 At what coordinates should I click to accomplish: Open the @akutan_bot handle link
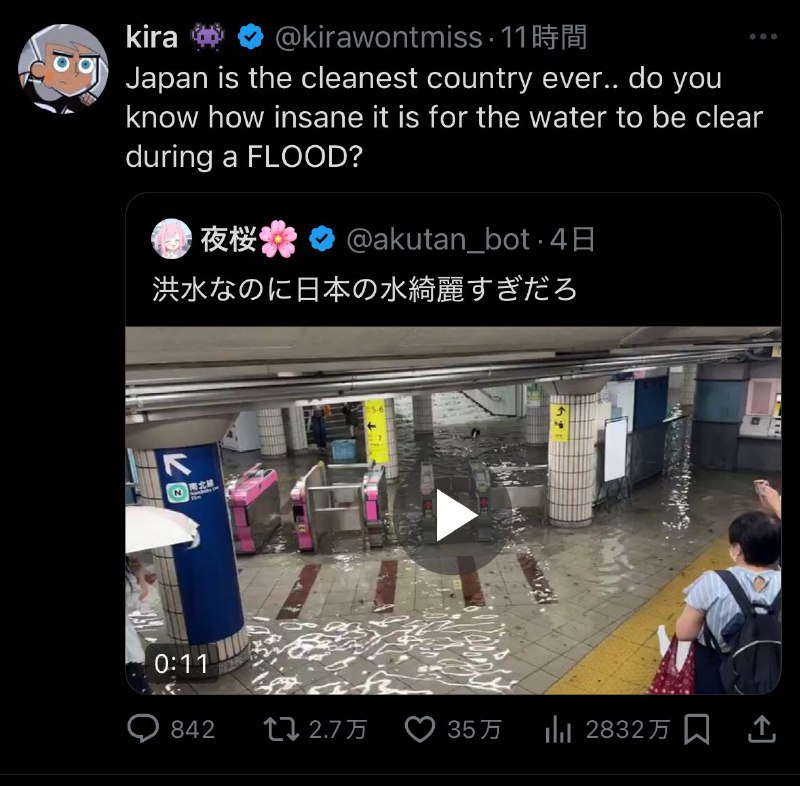438,239
